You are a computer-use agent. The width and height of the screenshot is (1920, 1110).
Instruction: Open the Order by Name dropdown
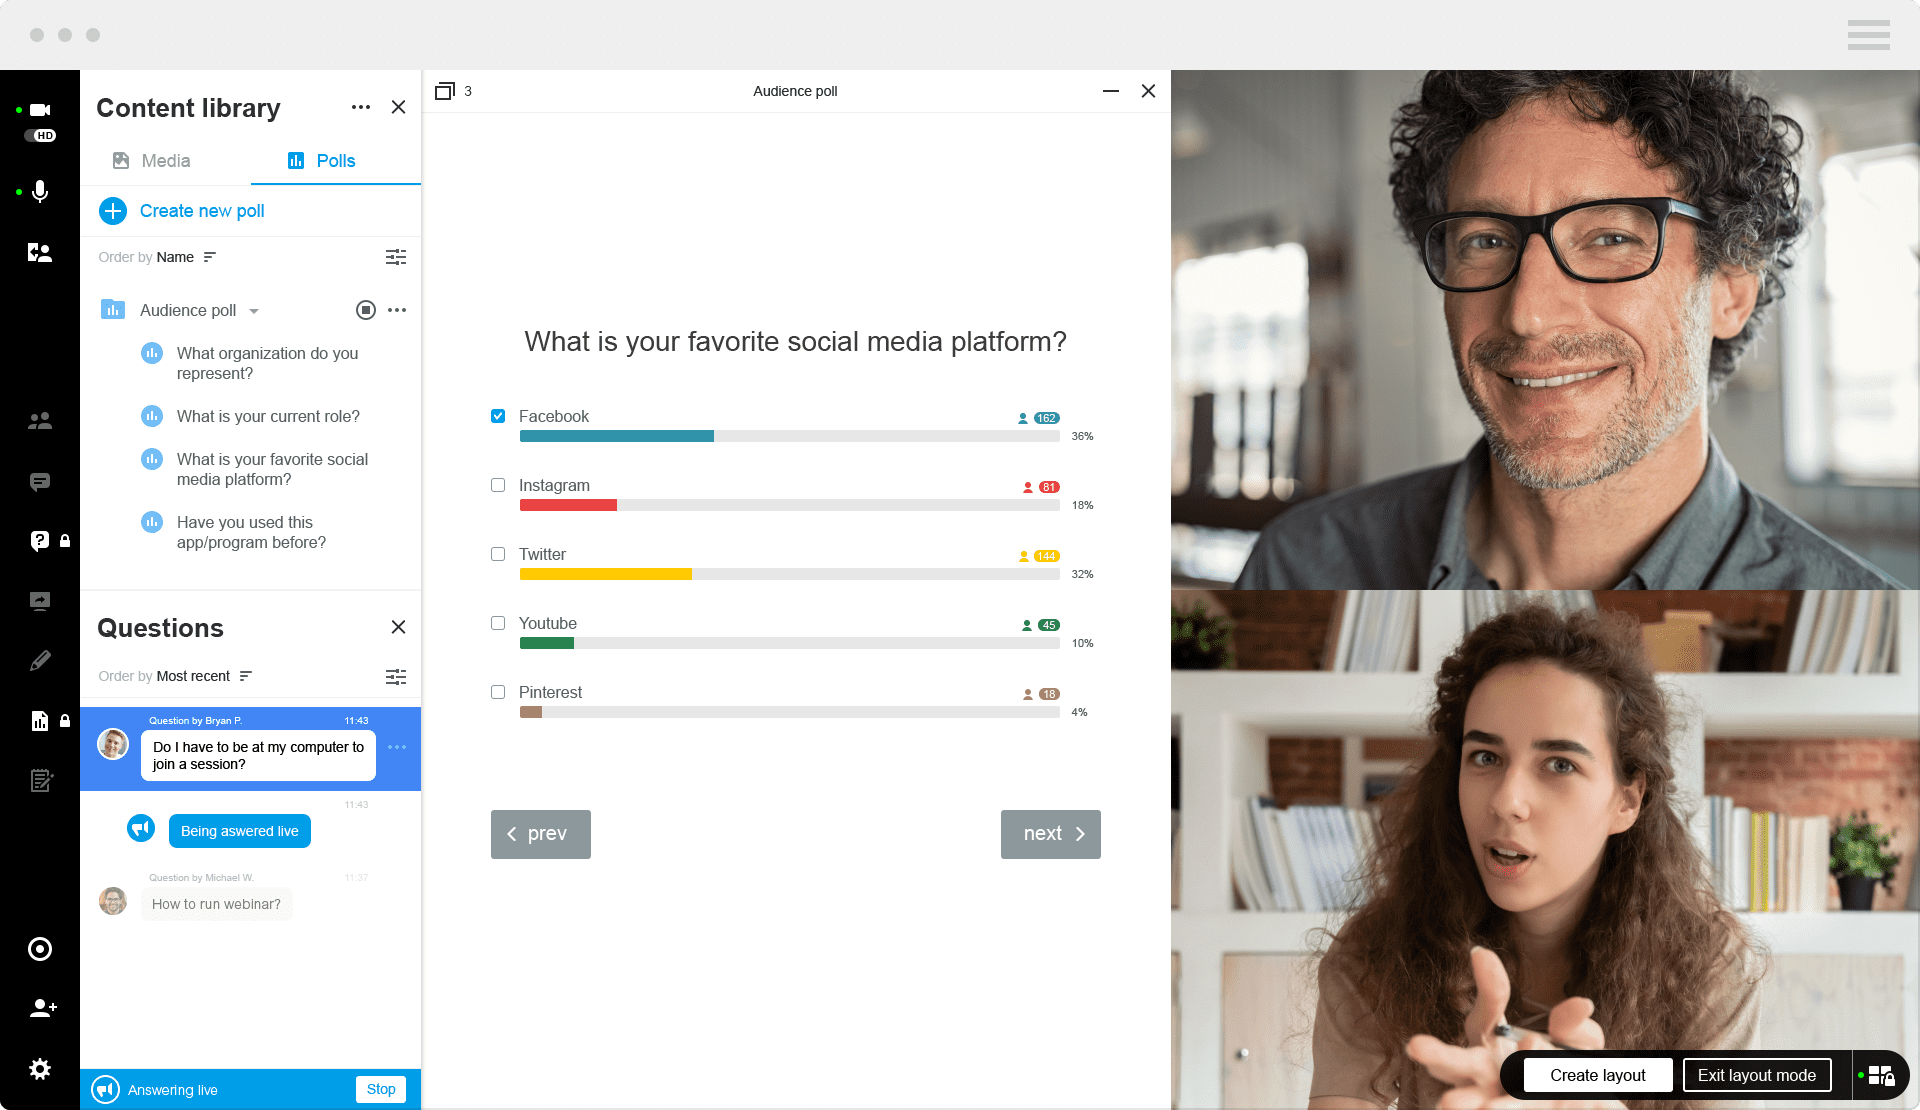185,256
